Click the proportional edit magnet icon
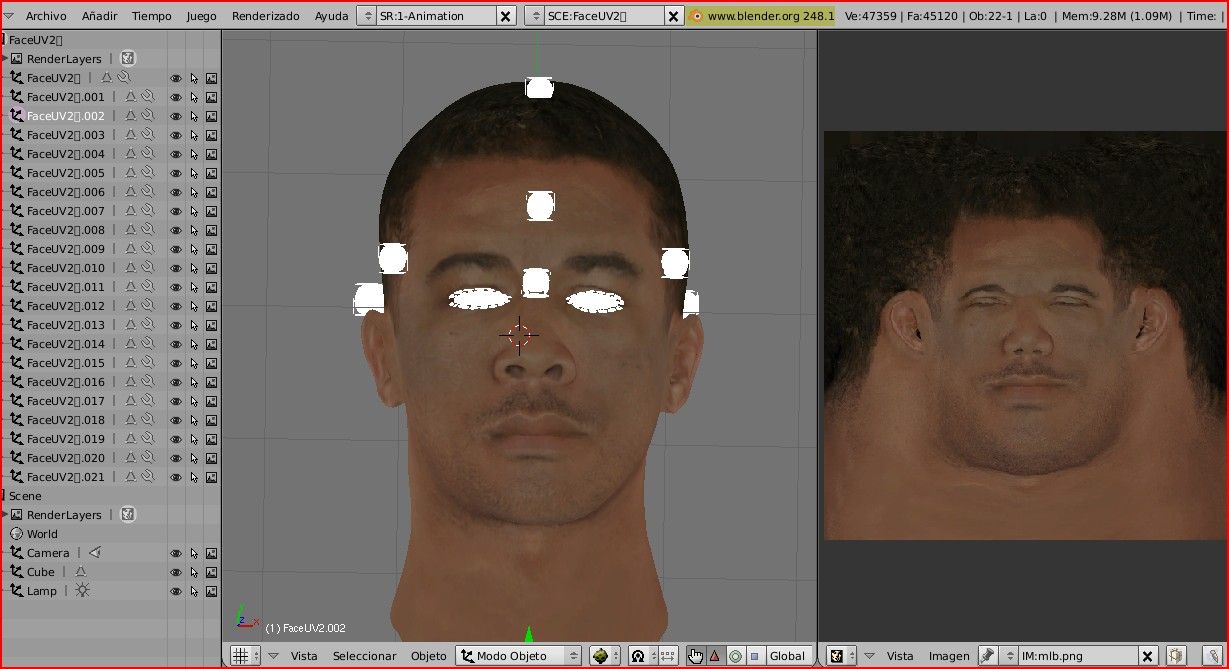The width and height of the screenshot is (1229, 669). pos(637,656)
